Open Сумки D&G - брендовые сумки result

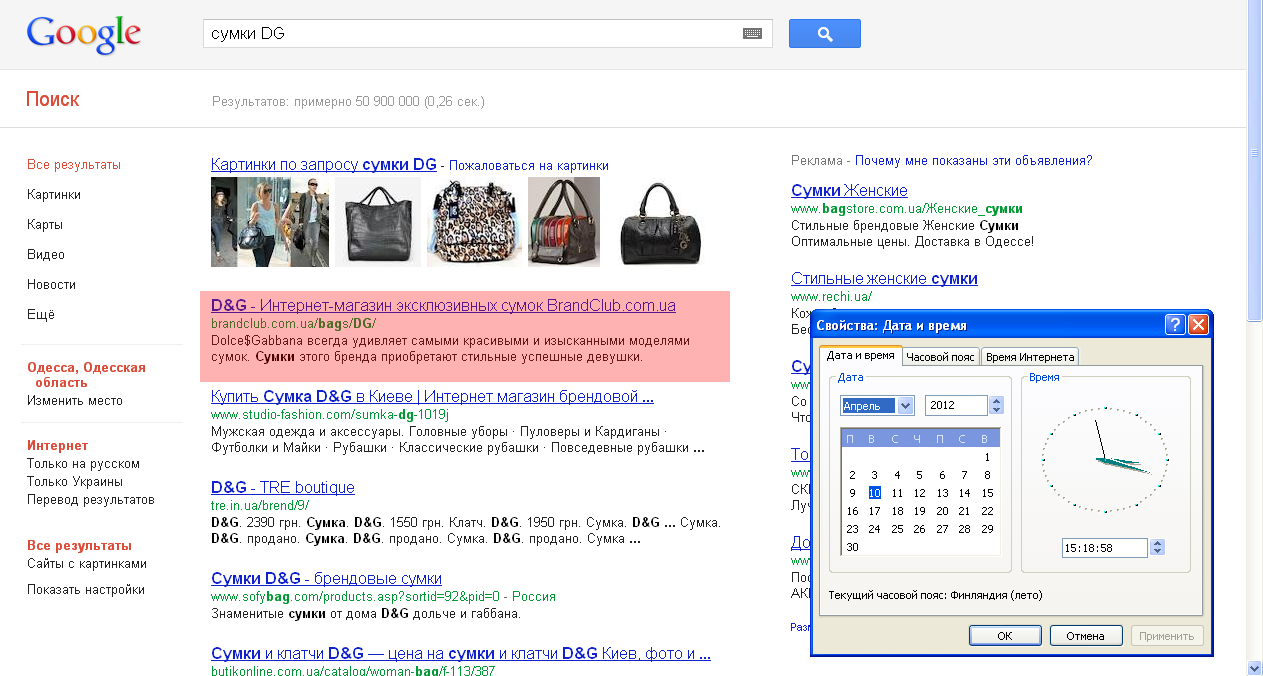tap(326, 579)
